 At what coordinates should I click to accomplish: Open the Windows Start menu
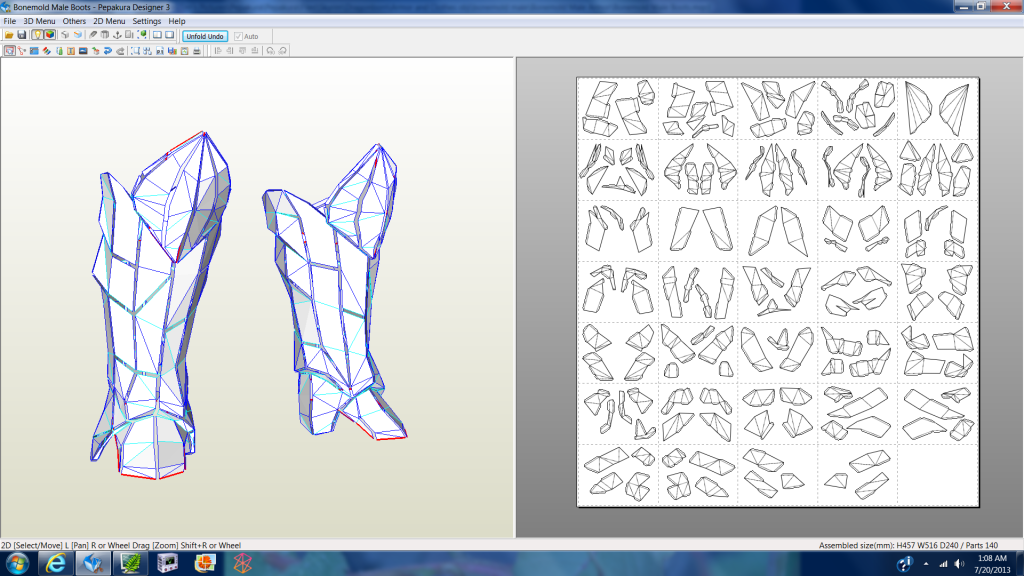[17, 564]
